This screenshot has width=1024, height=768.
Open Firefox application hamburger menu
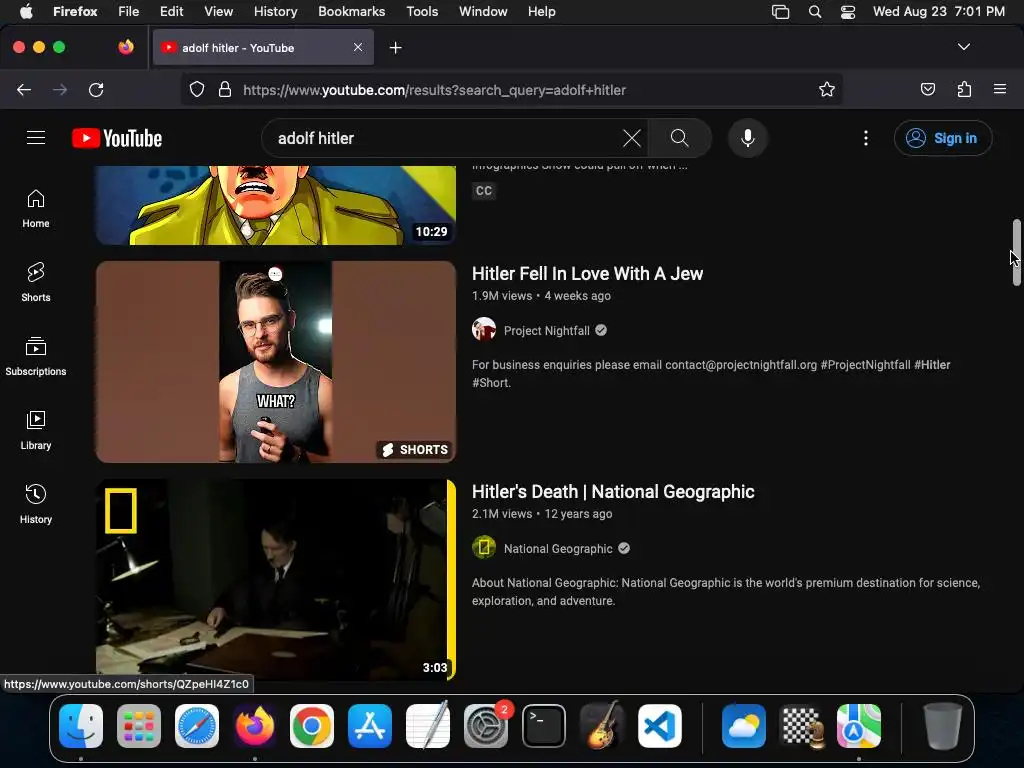[1000, 89]
